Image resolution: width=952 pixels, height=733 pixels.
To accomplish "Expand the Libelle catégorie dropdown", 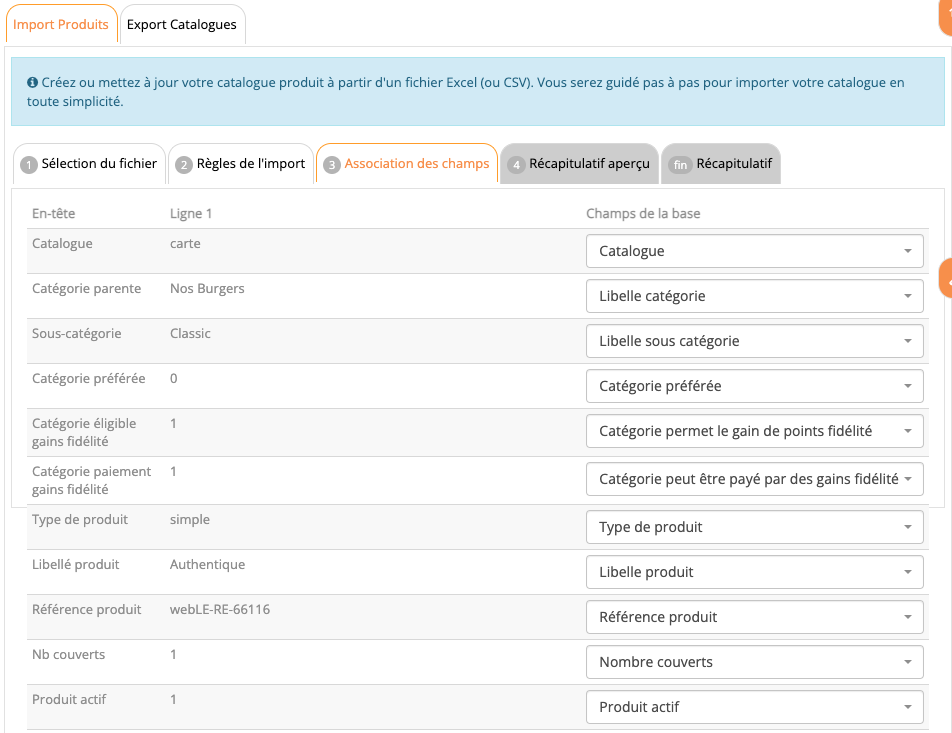I will (754, 297).
